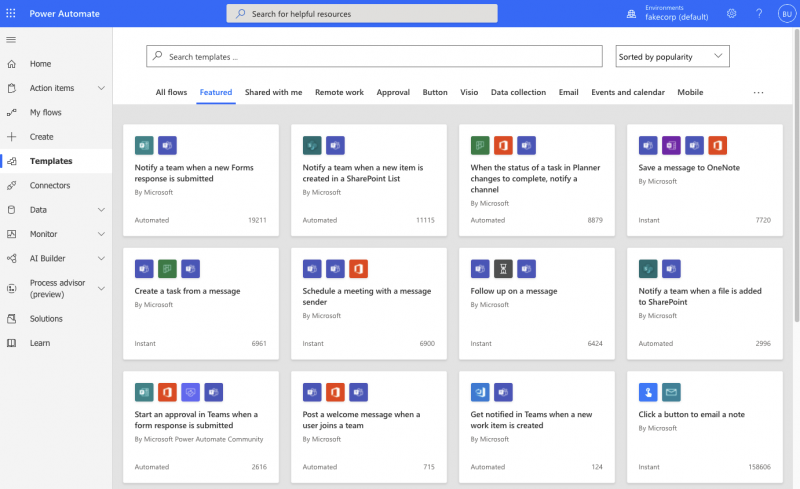Screen dimensions: 800x489
Task: Open the Learn link in sidebar
Action: pos(40,343)
